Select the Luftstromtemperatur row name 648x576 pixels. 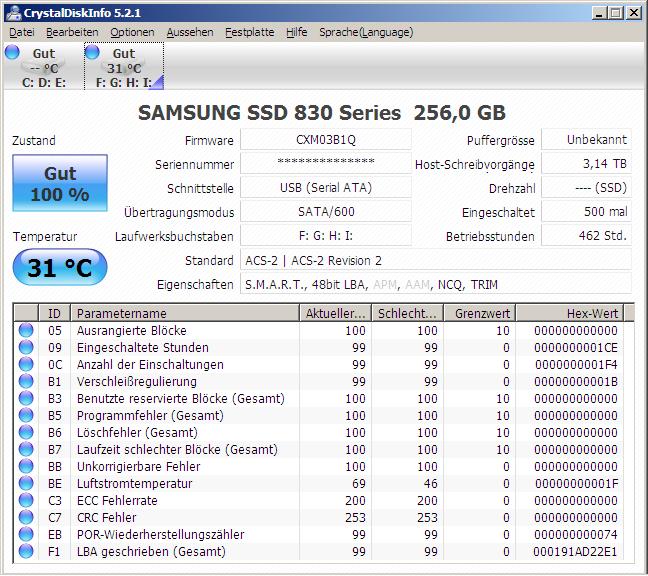pyautogui.click(x=134, y=483)
